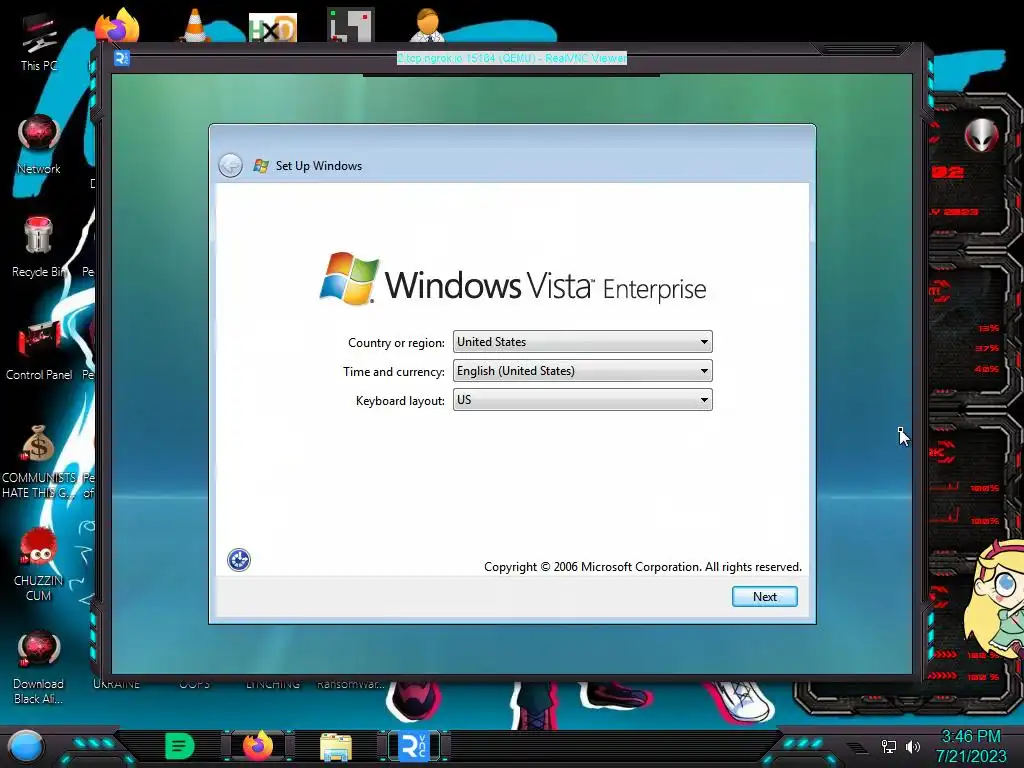Click the RealVNC Viewer title bar text

512,58
